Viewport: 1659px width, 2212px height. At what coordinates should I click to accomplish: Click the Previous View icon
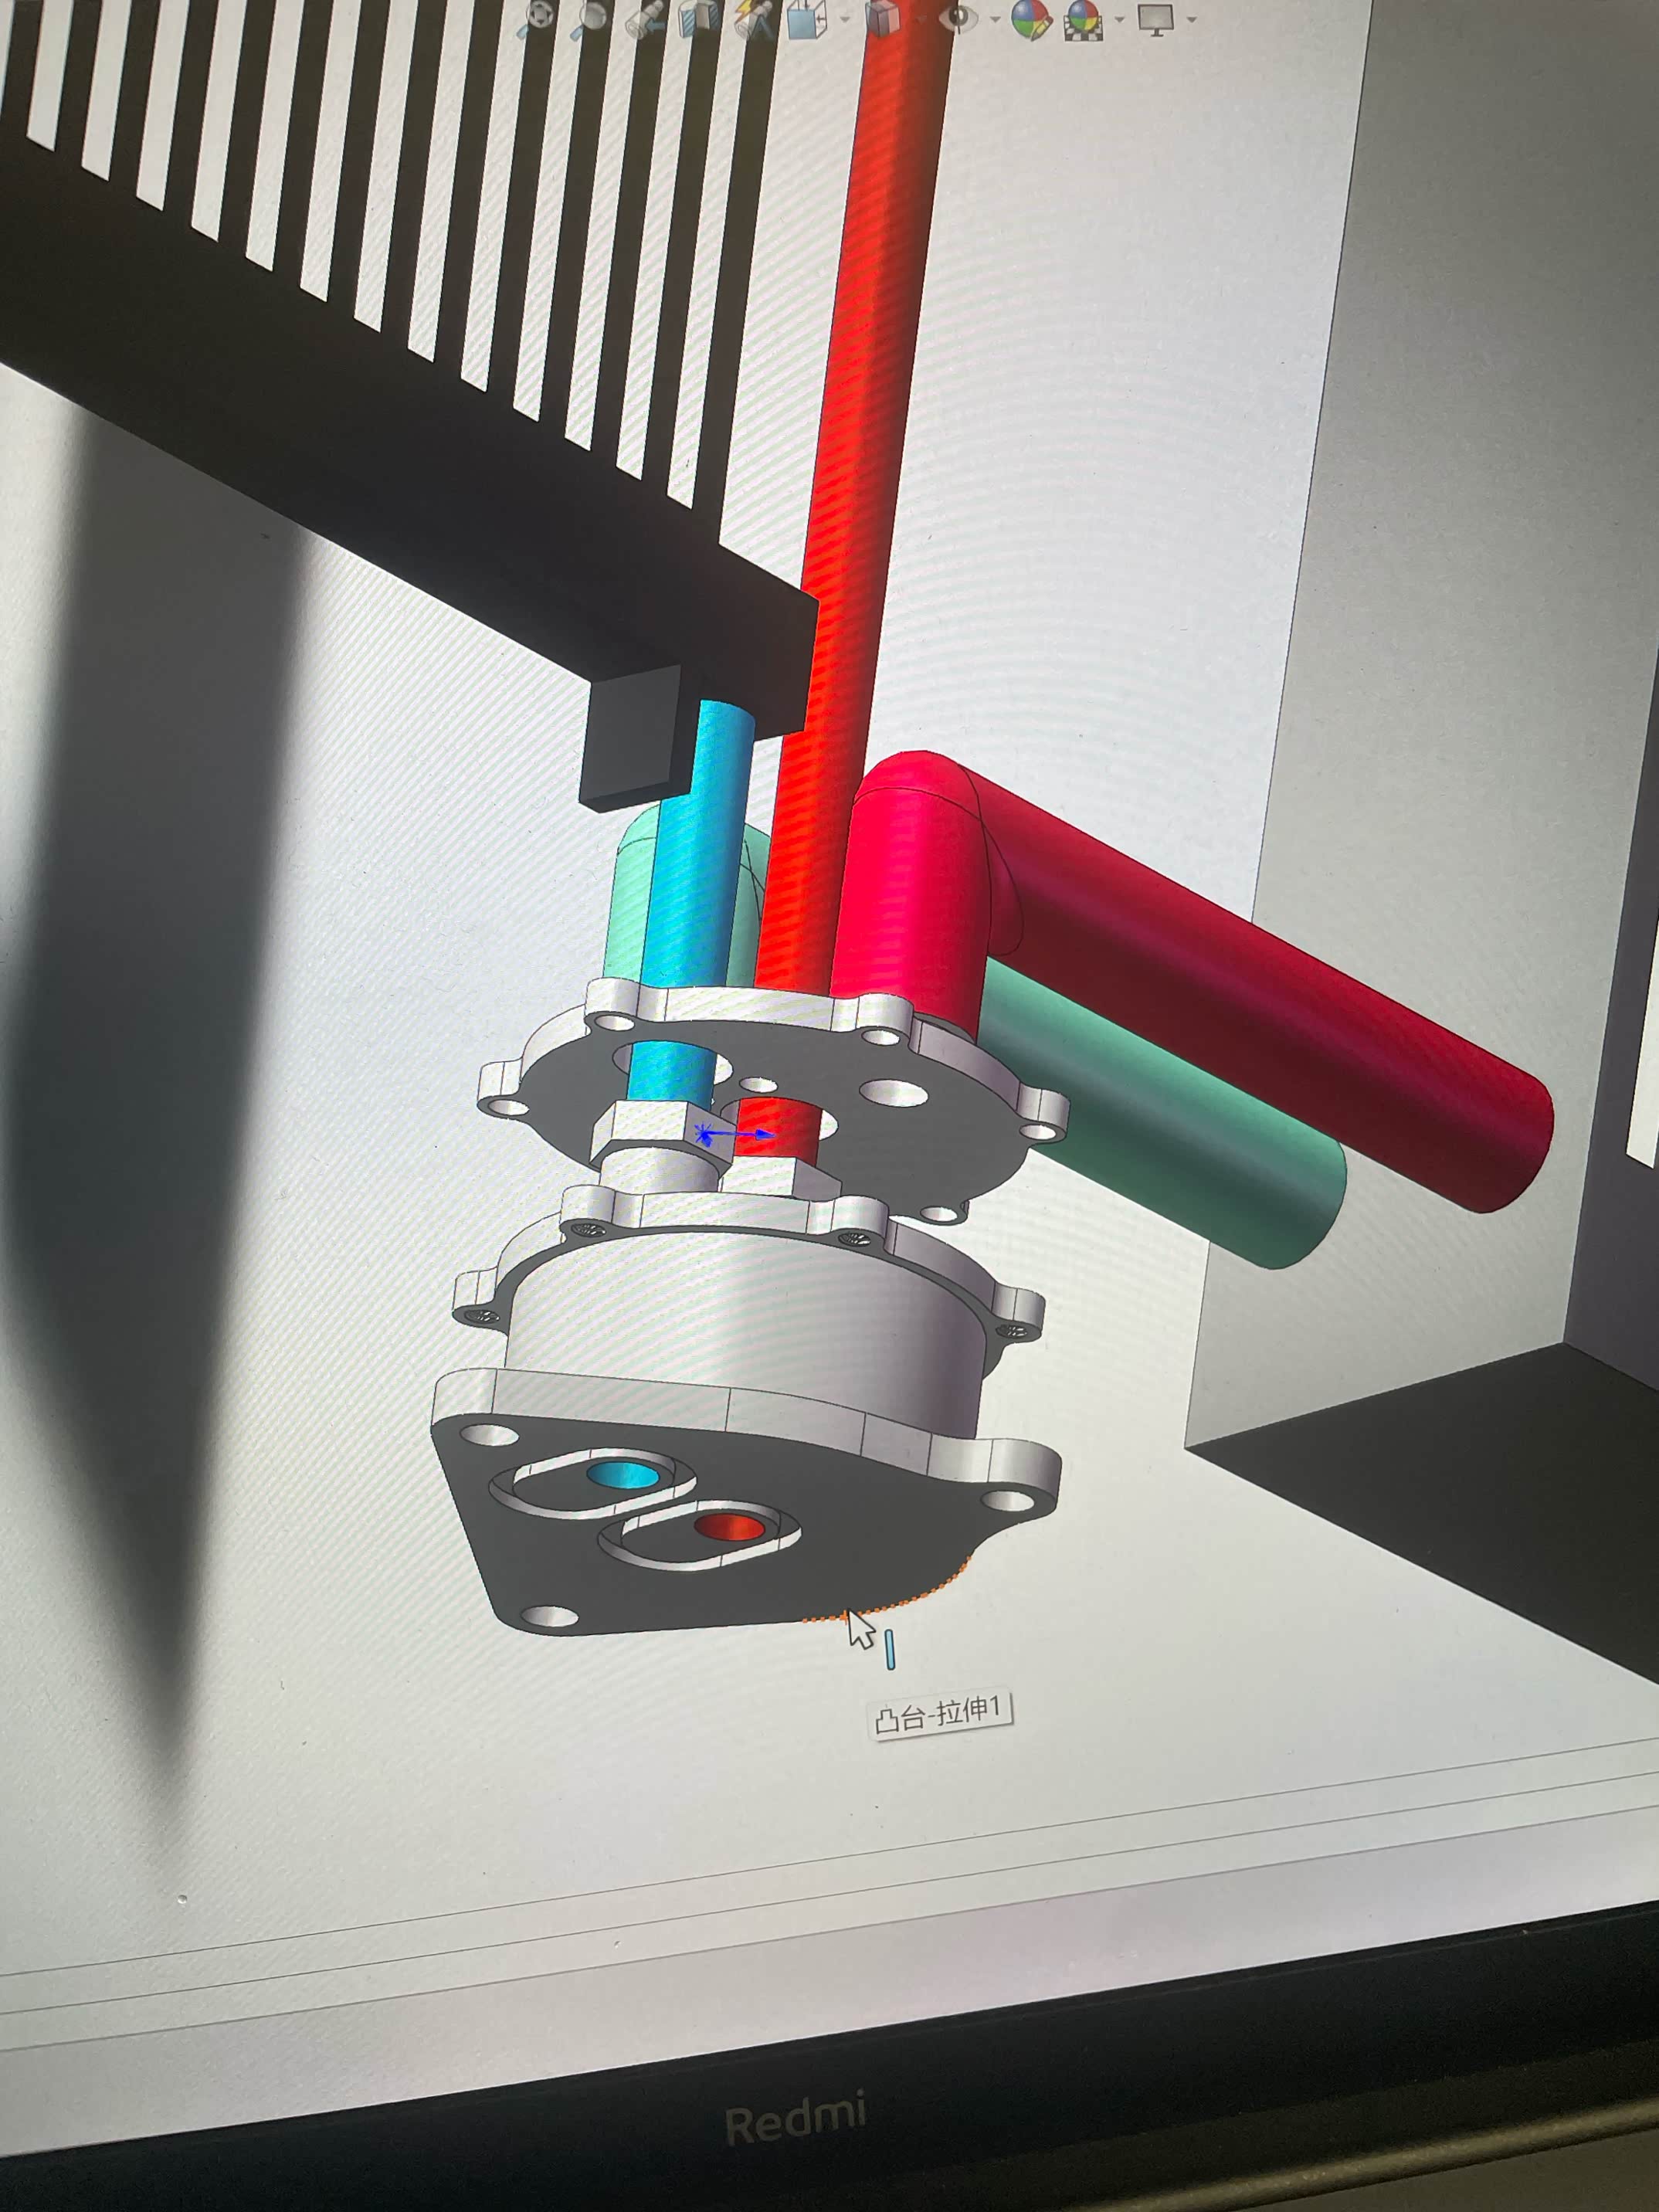click(x=645, y=20)
